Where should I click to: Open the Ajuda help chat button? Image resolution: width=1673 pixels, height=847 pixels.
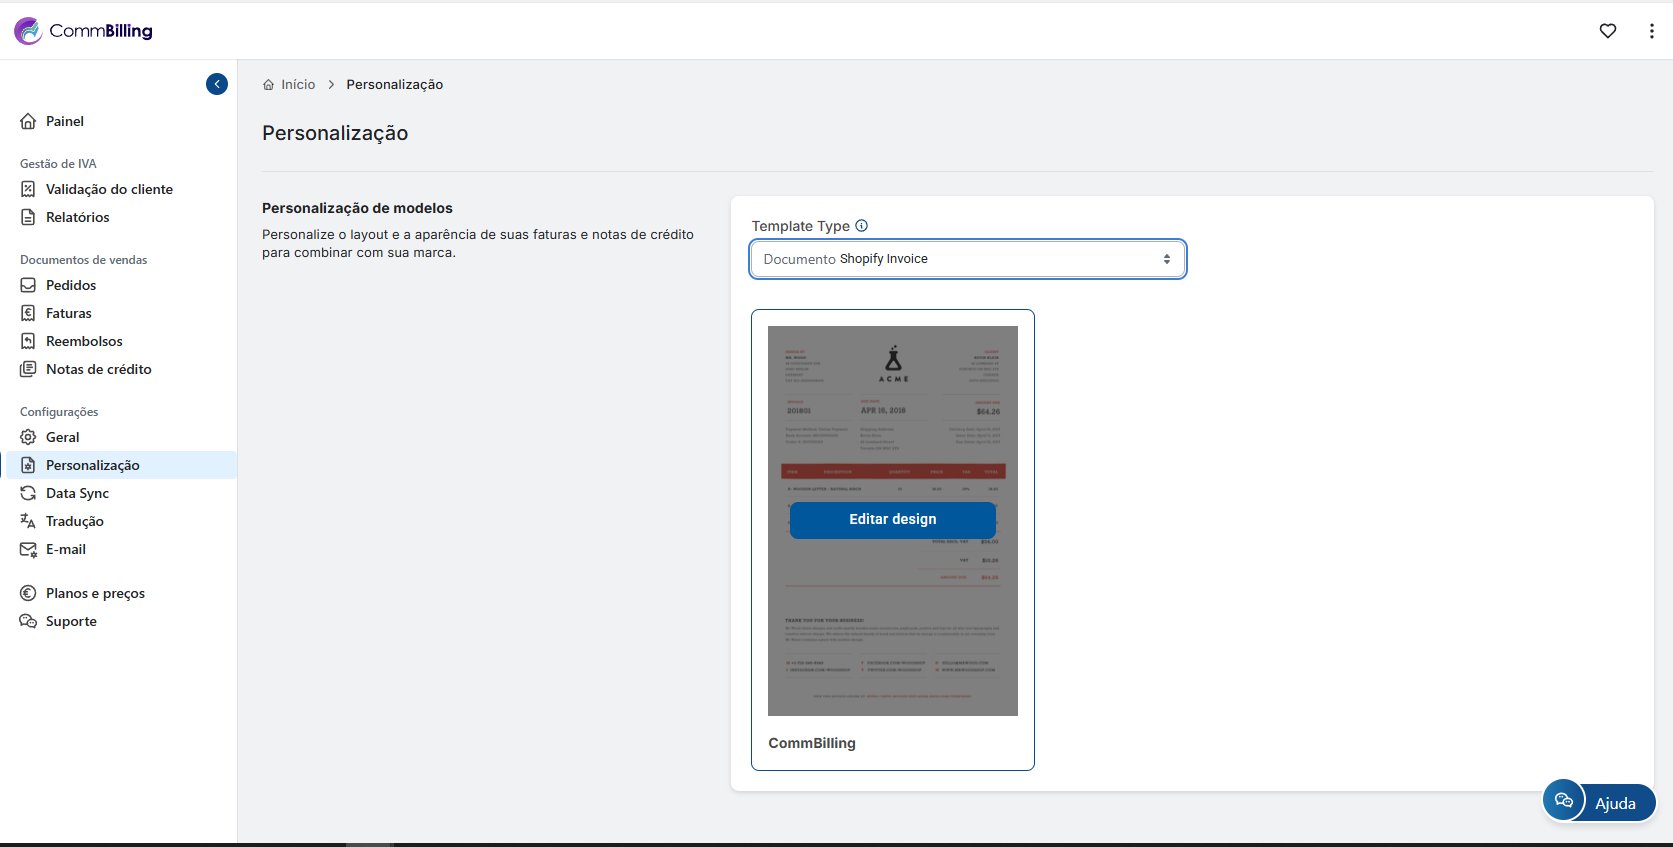pos(1599,802)
